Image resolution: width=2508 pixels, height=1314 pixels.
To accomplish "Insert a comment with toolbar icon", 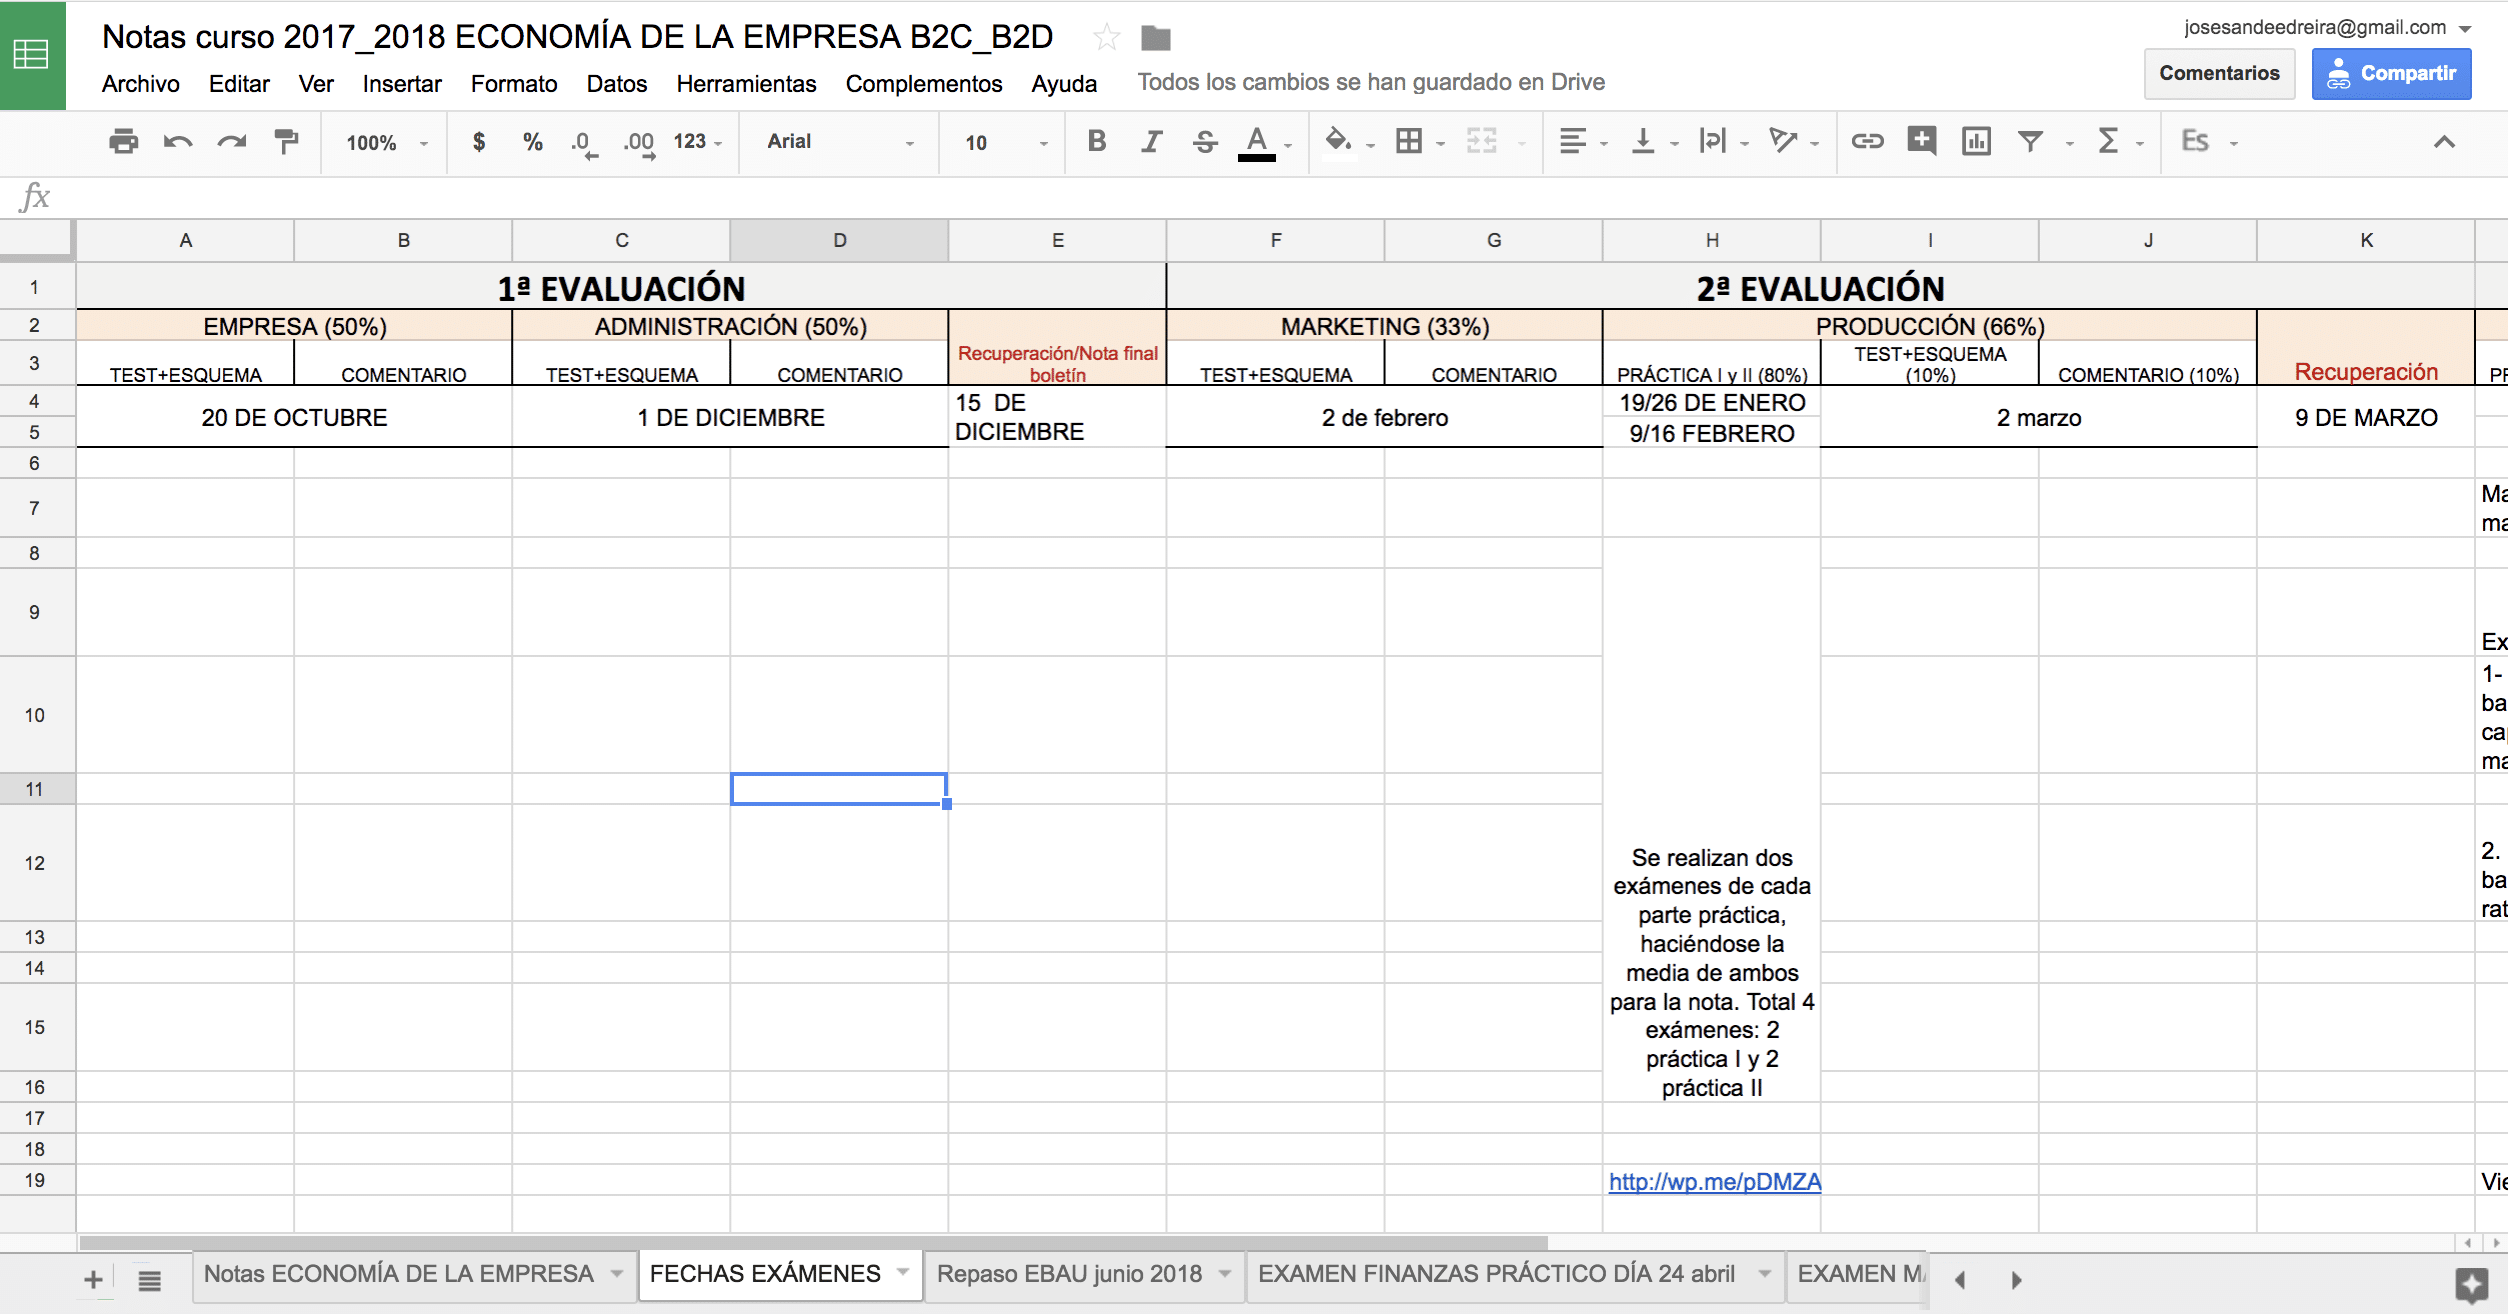I will [1921, 141].
